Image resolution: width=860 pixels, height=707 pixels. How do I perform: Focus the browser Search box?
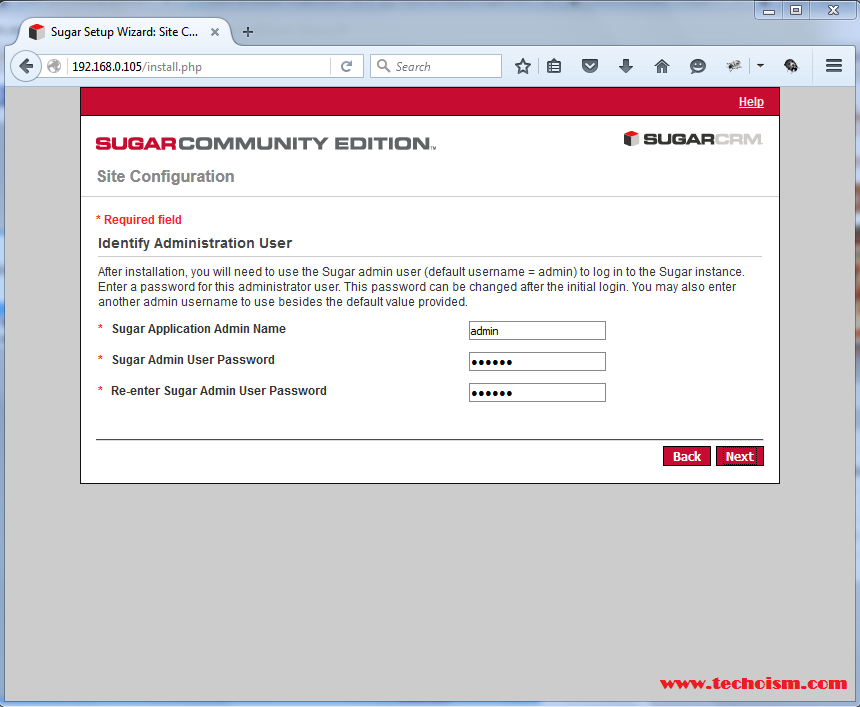click(436, 66)
